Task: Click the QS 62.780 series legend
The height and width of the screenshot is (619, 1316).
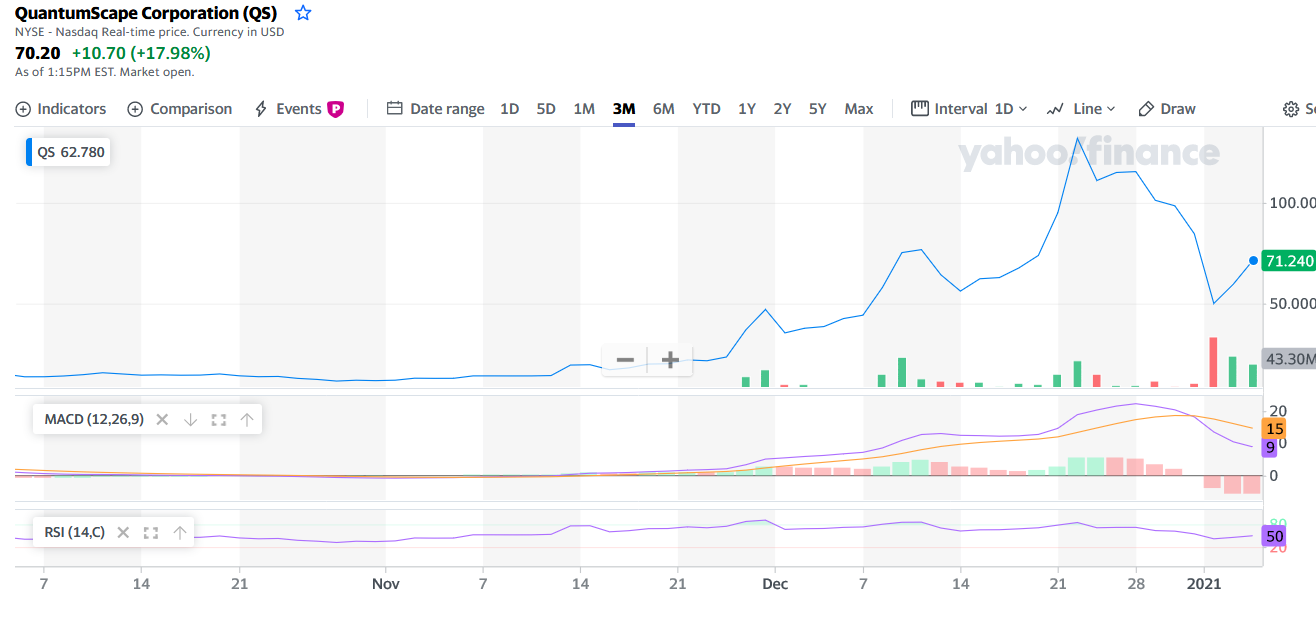Action: (x=70, y=153)
